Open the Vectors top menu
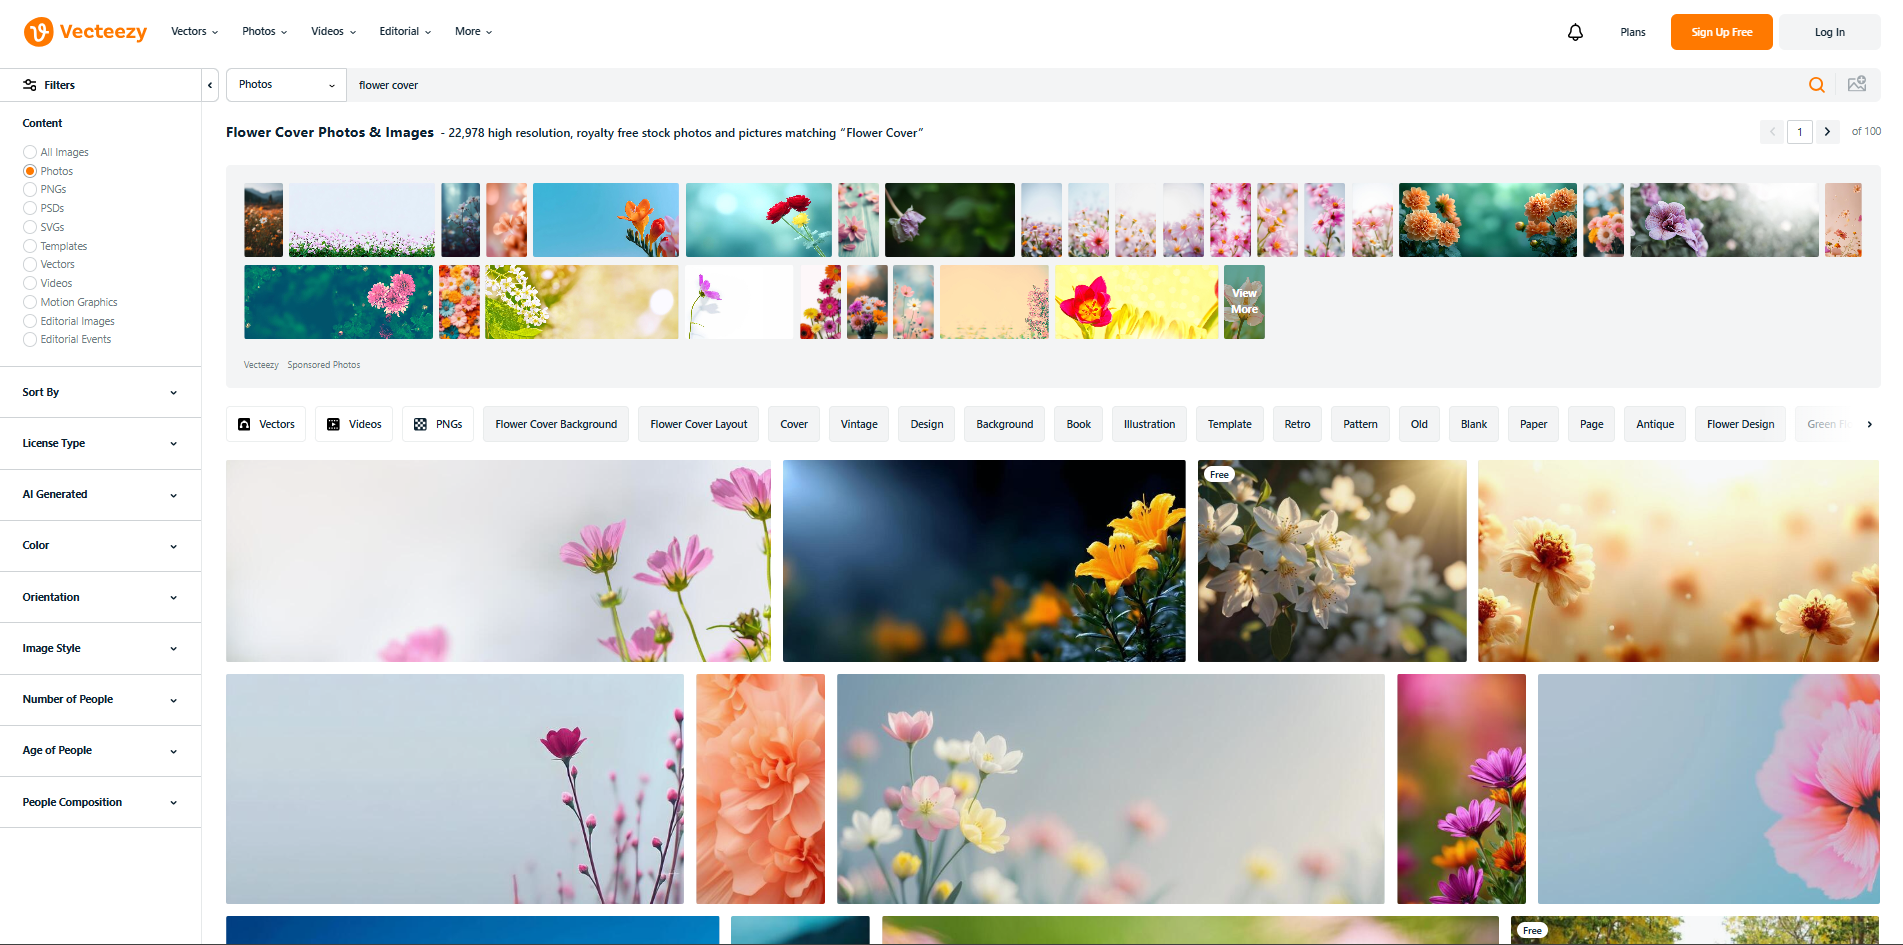The image size is (1903, 945). [194, 32]
